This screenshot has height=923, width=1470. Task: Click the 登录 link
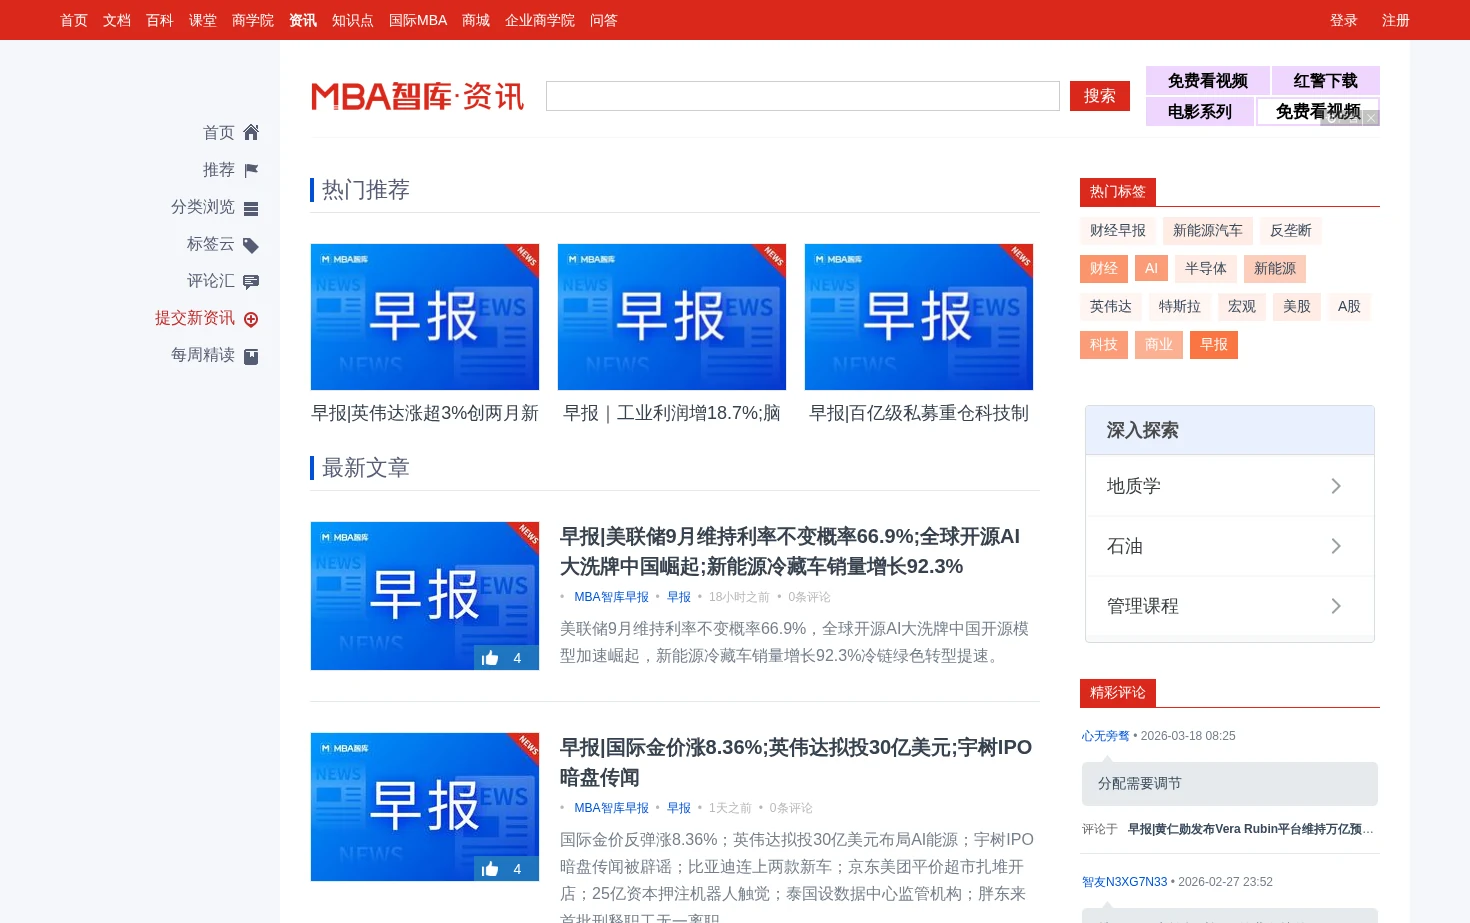pos(1344,20)
